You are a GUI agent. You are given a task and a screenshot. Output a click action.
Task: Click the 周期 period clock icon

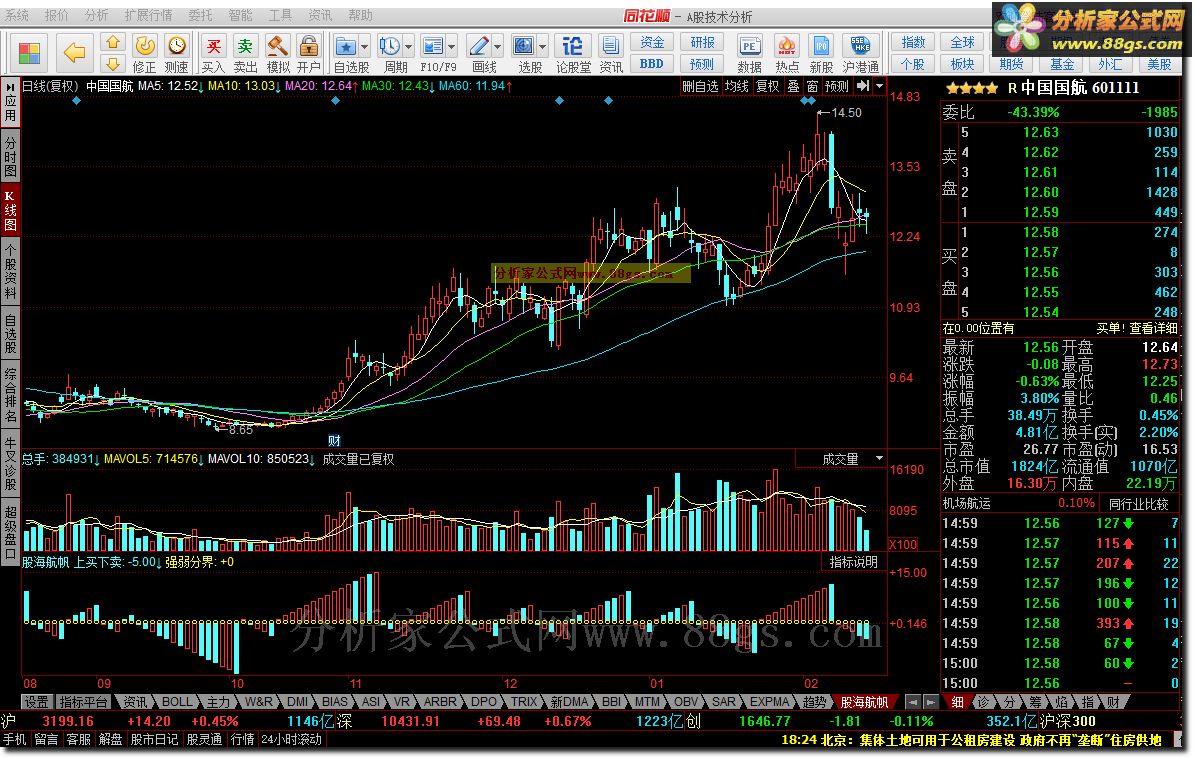point(390,46)
